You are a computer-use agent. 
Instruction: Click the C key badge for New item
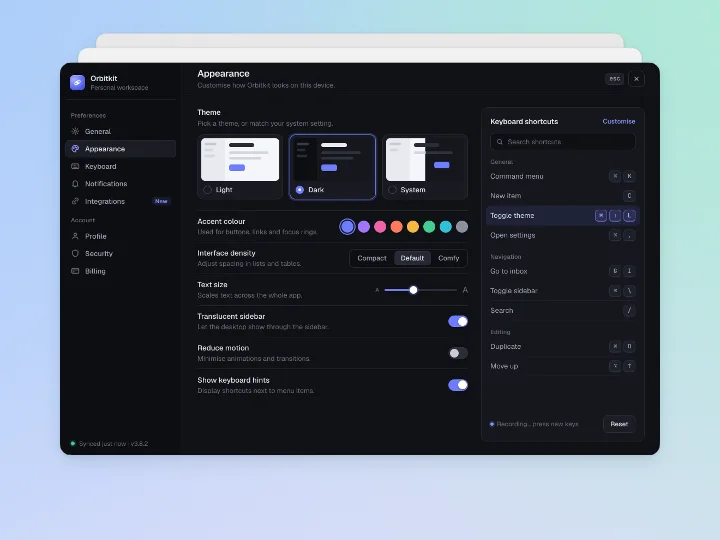point(629,196)
